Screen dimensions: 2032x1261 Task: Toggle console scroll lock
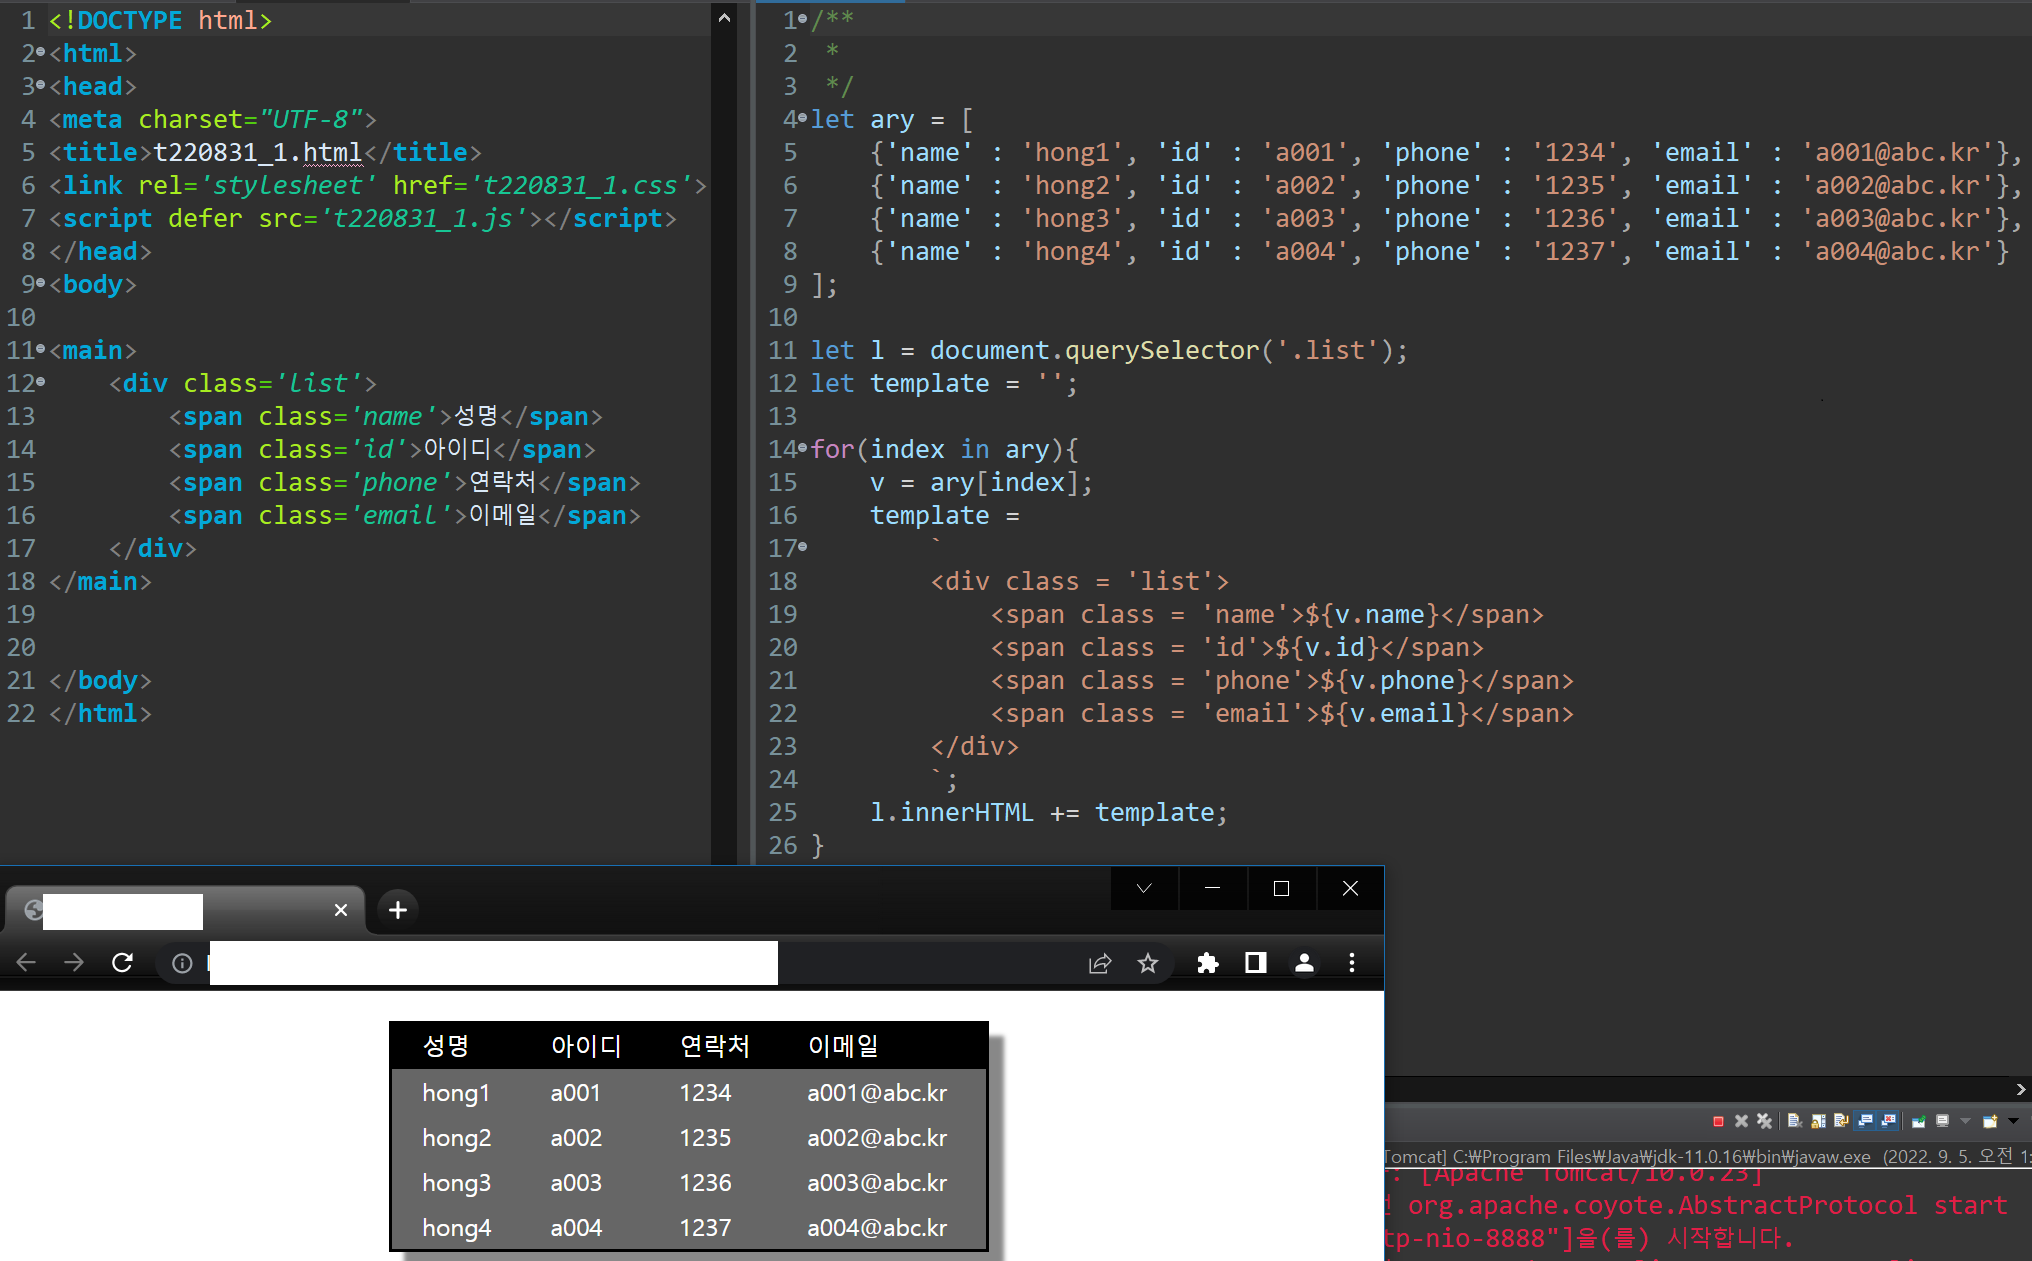pos(1818,1121)
